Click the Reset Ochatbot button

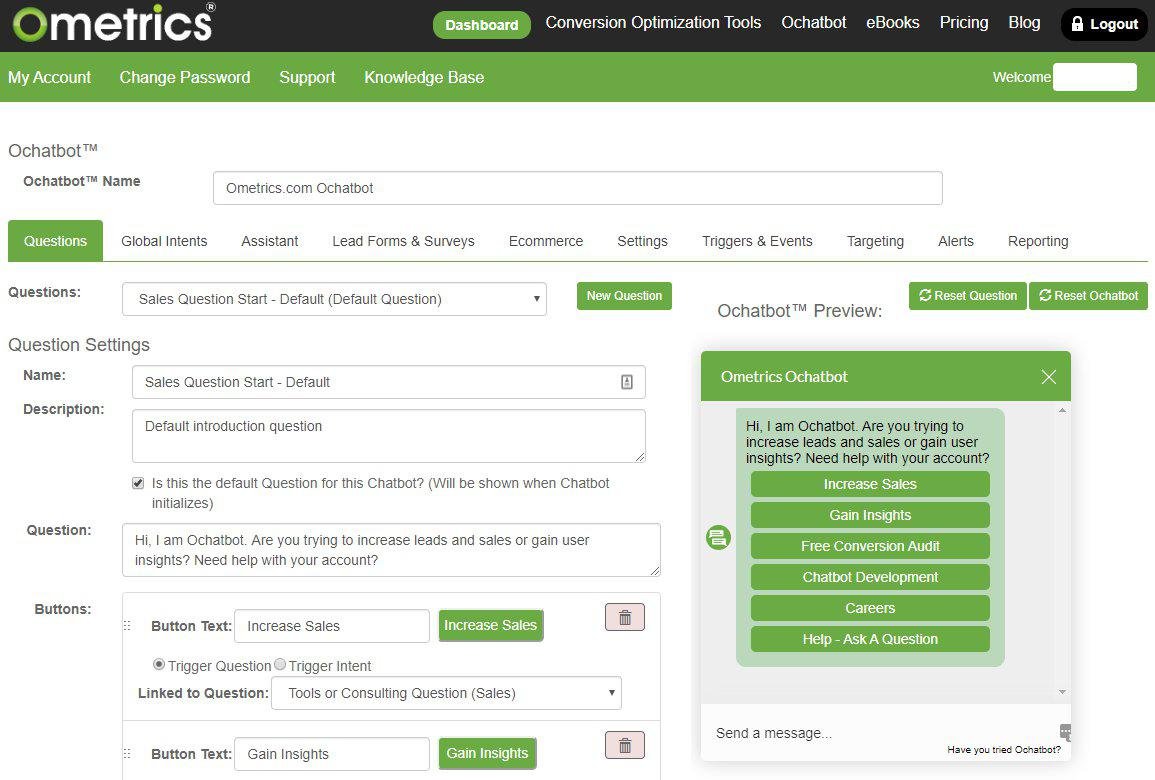pos(1089,296)
